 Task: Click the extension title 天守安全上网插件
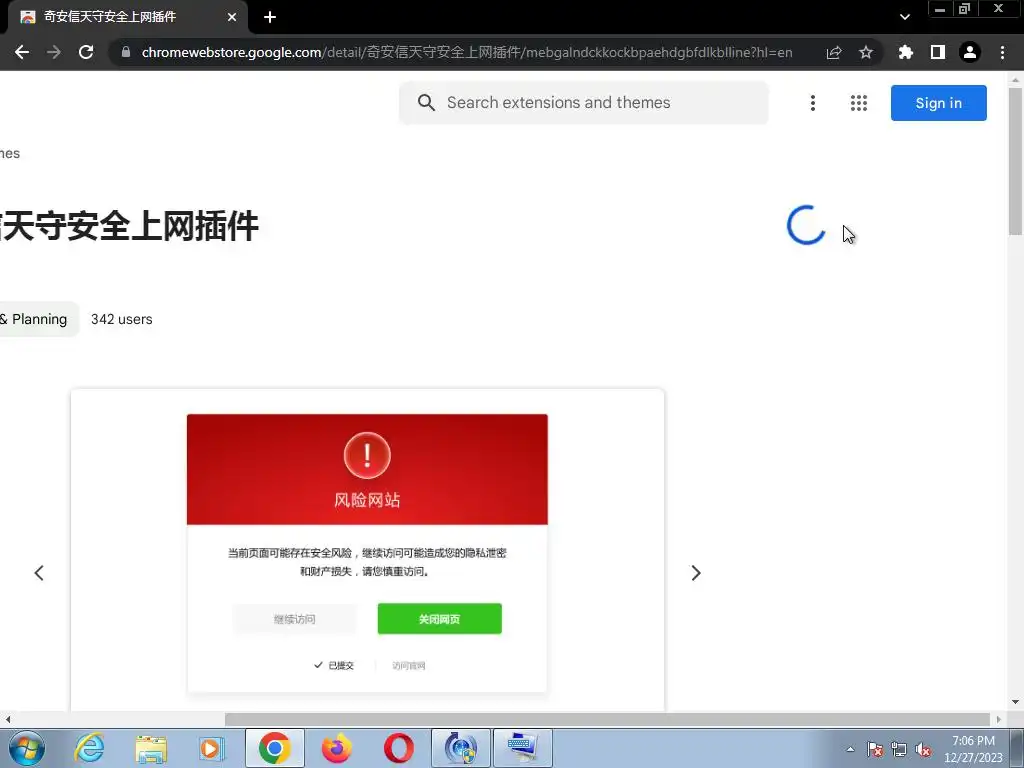(129, 226)
